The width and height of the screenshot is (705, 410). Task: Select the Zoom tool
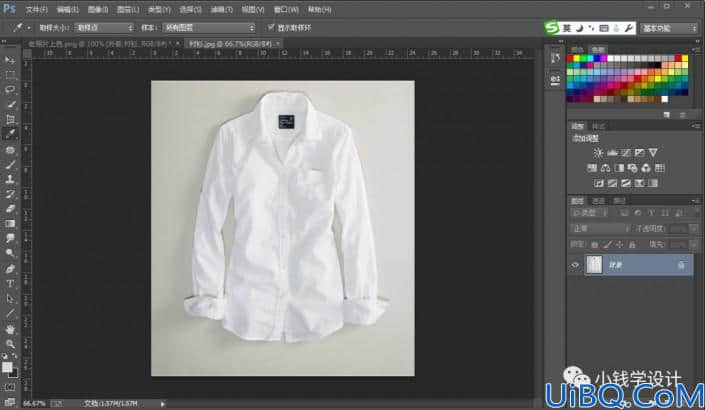10,344
